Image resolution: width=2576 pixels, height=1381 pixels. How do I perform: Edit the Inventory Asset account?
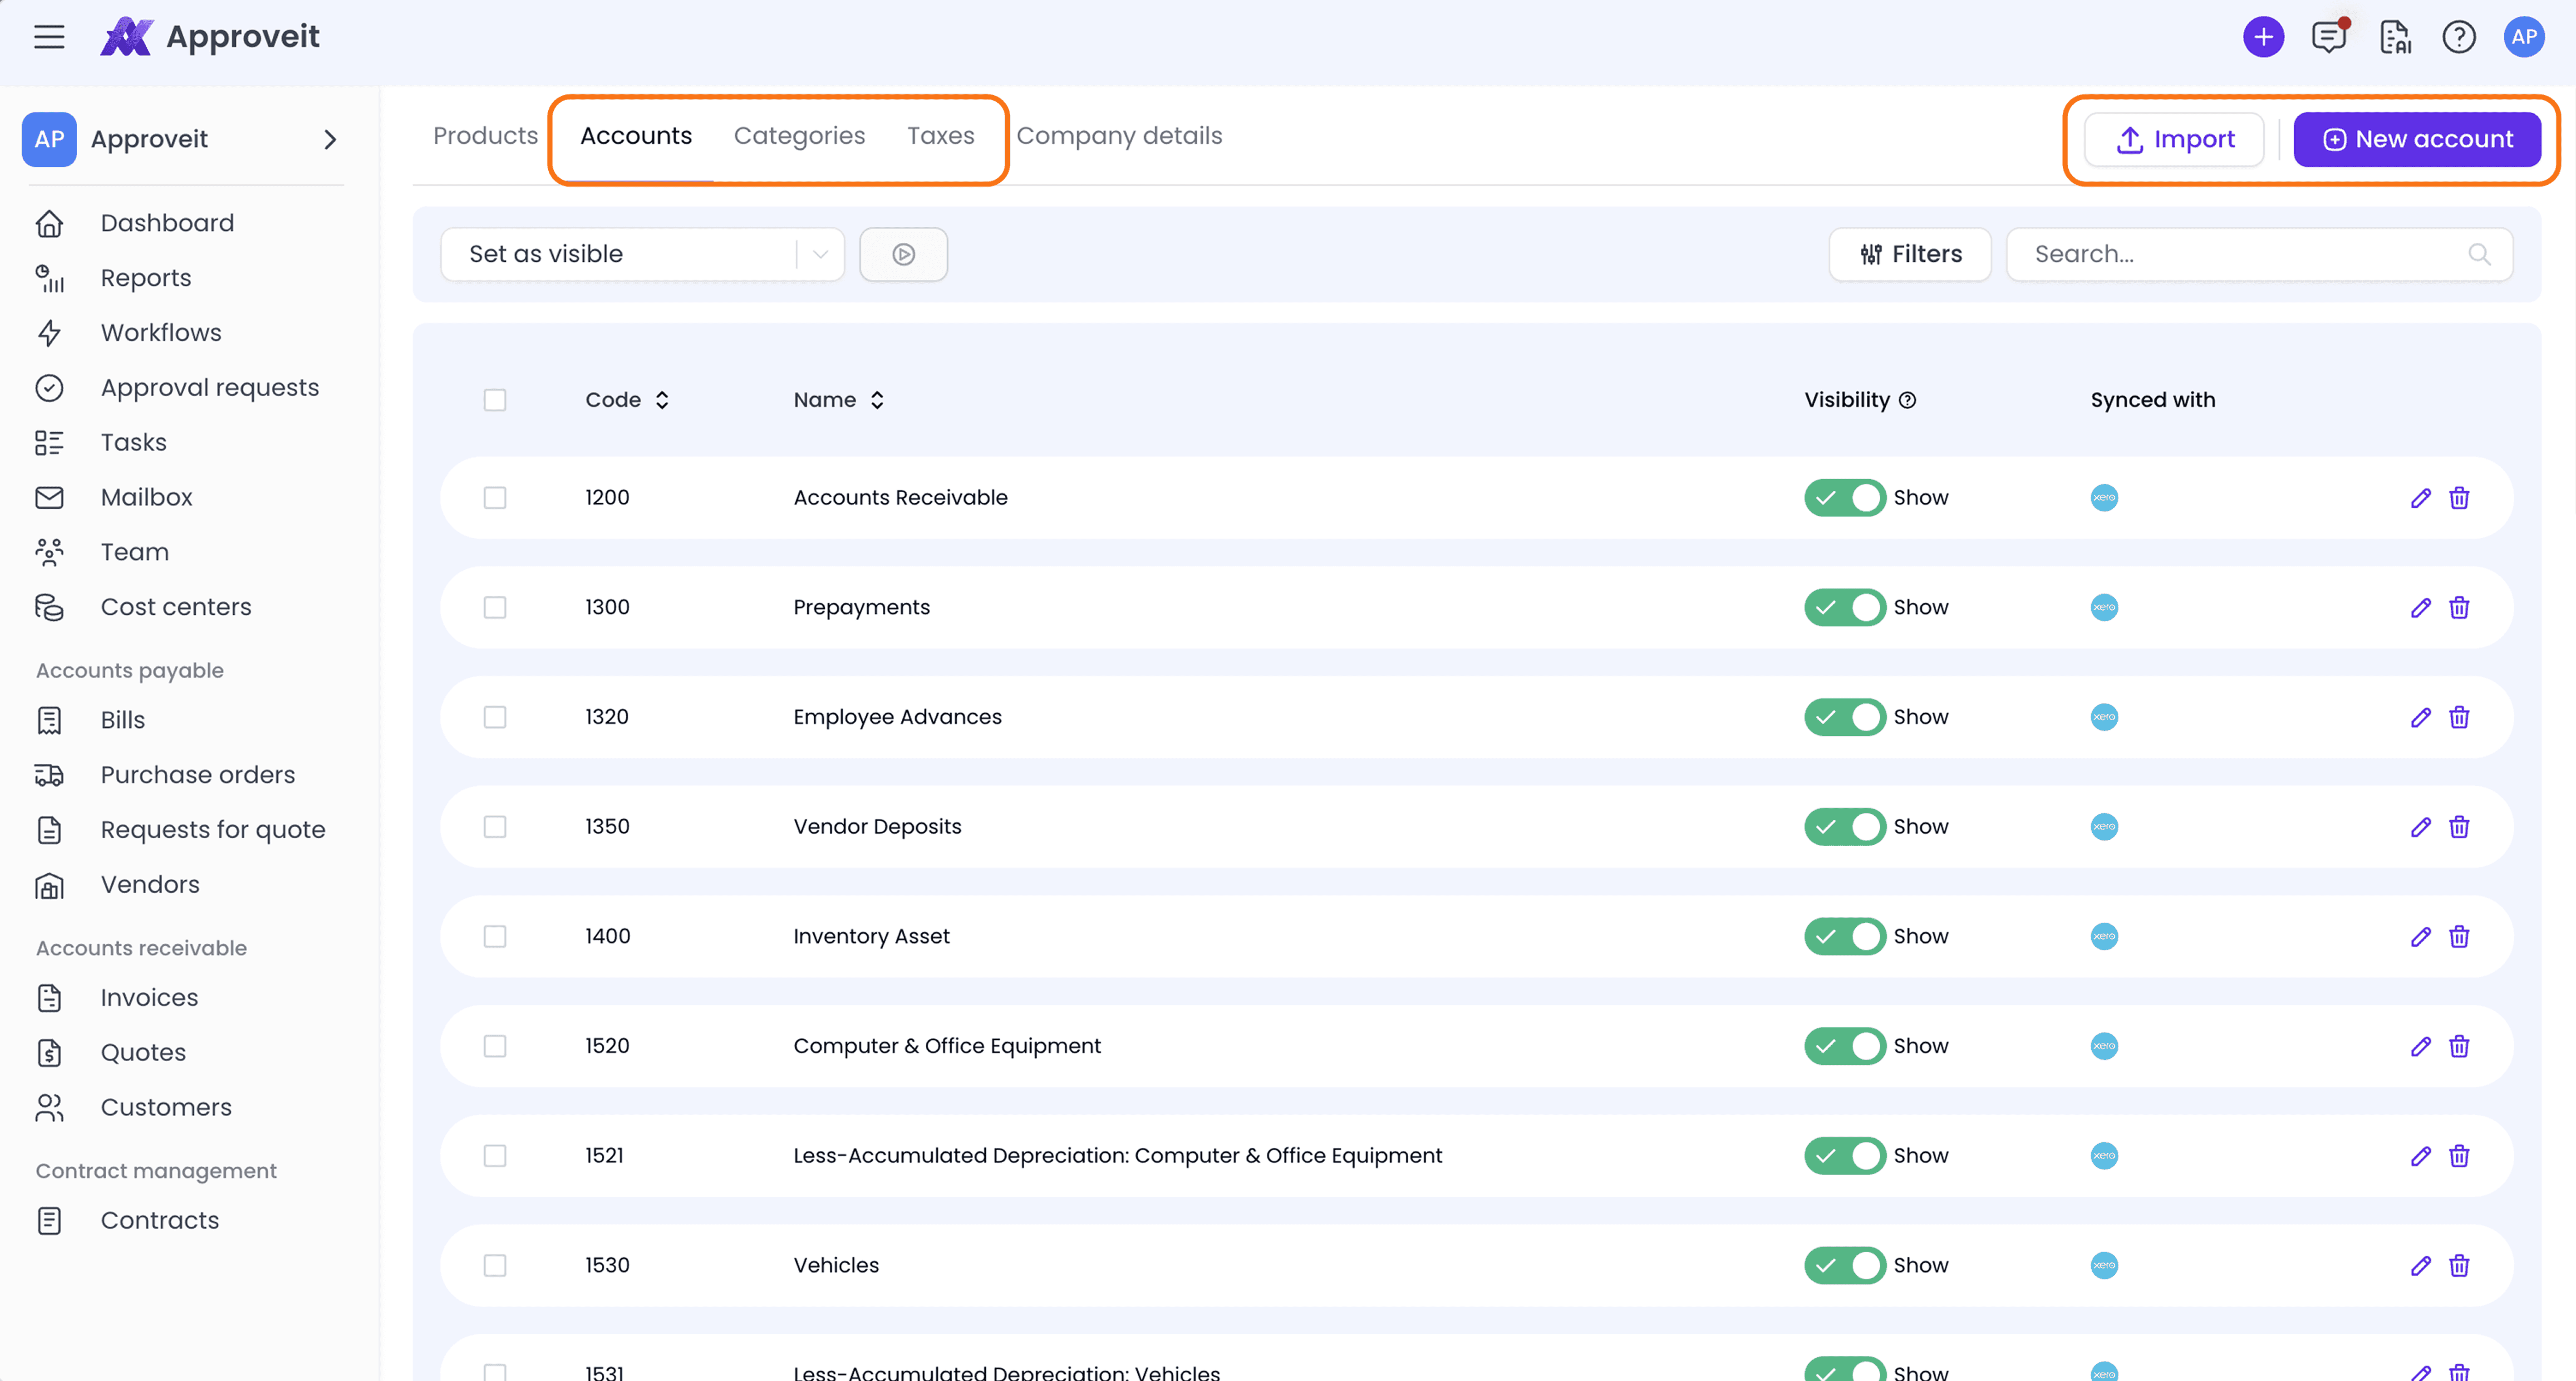pos(2420,936)
